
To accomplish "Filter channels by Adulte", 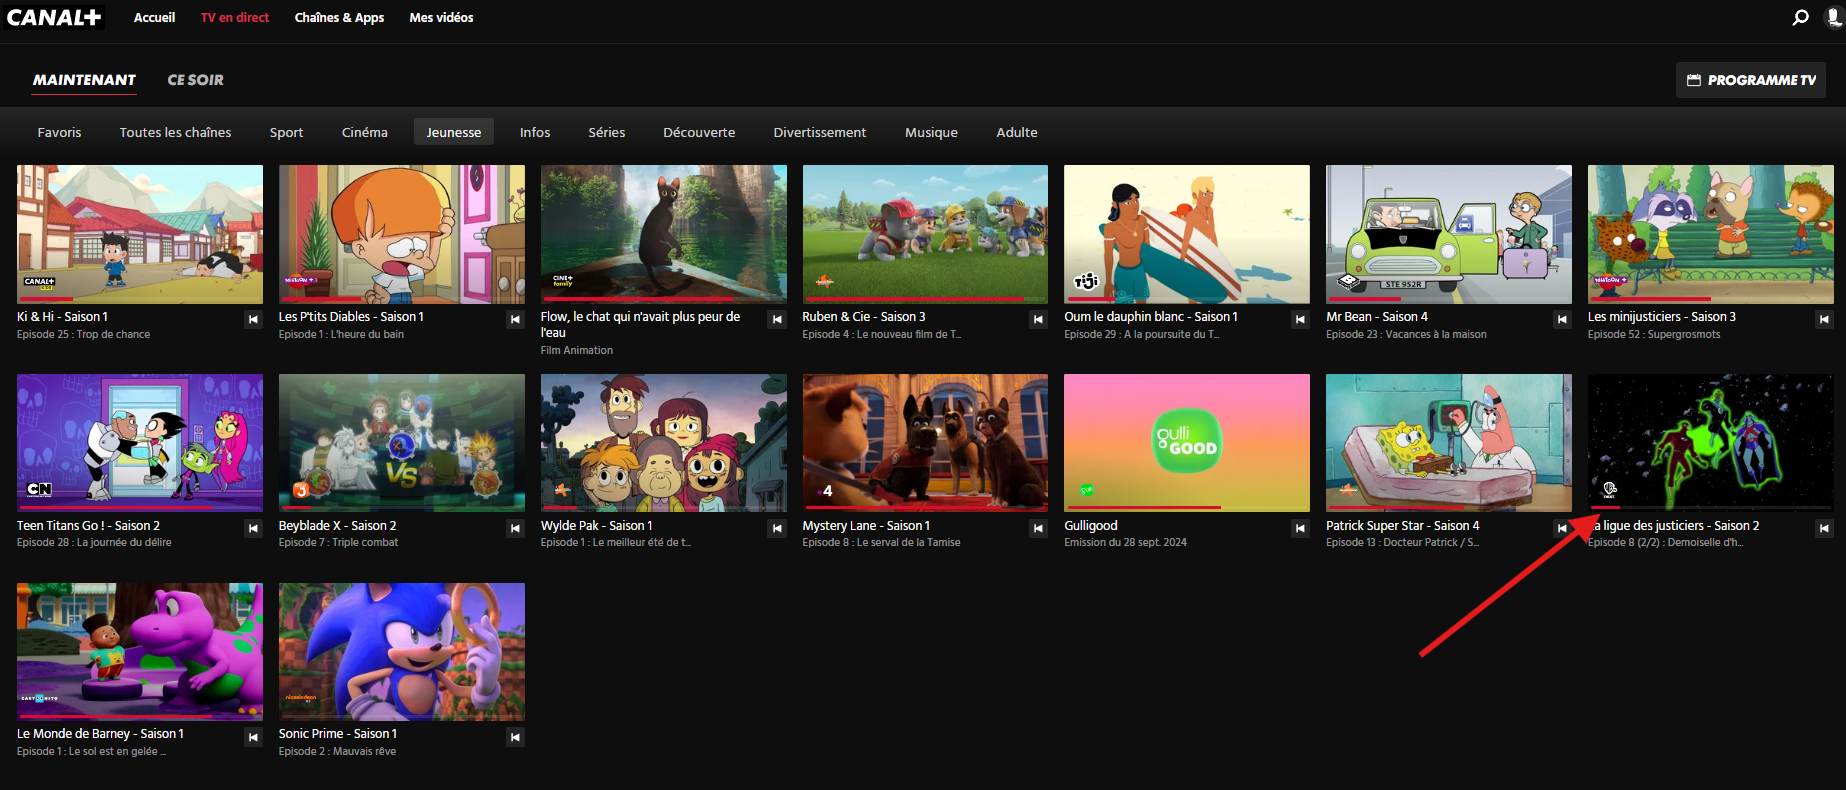I will 1017,132.
